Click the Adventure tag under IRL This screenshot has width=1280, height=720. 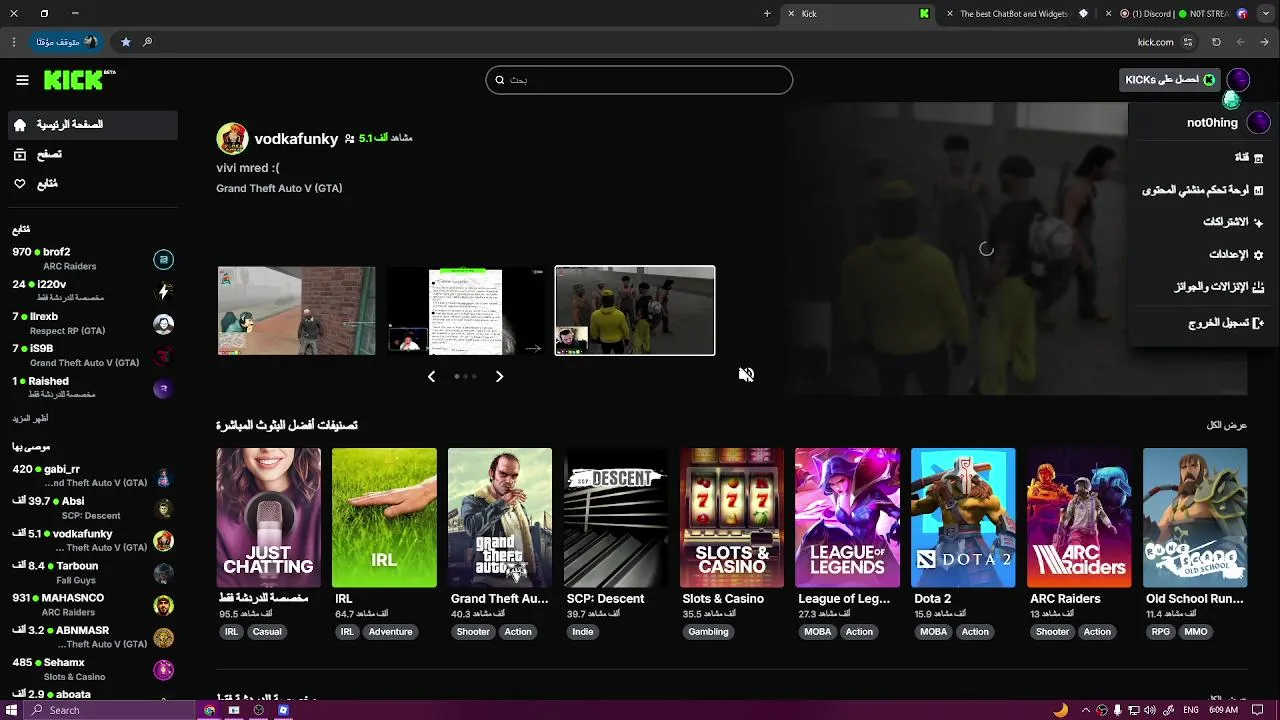click(x=390, y=632)
